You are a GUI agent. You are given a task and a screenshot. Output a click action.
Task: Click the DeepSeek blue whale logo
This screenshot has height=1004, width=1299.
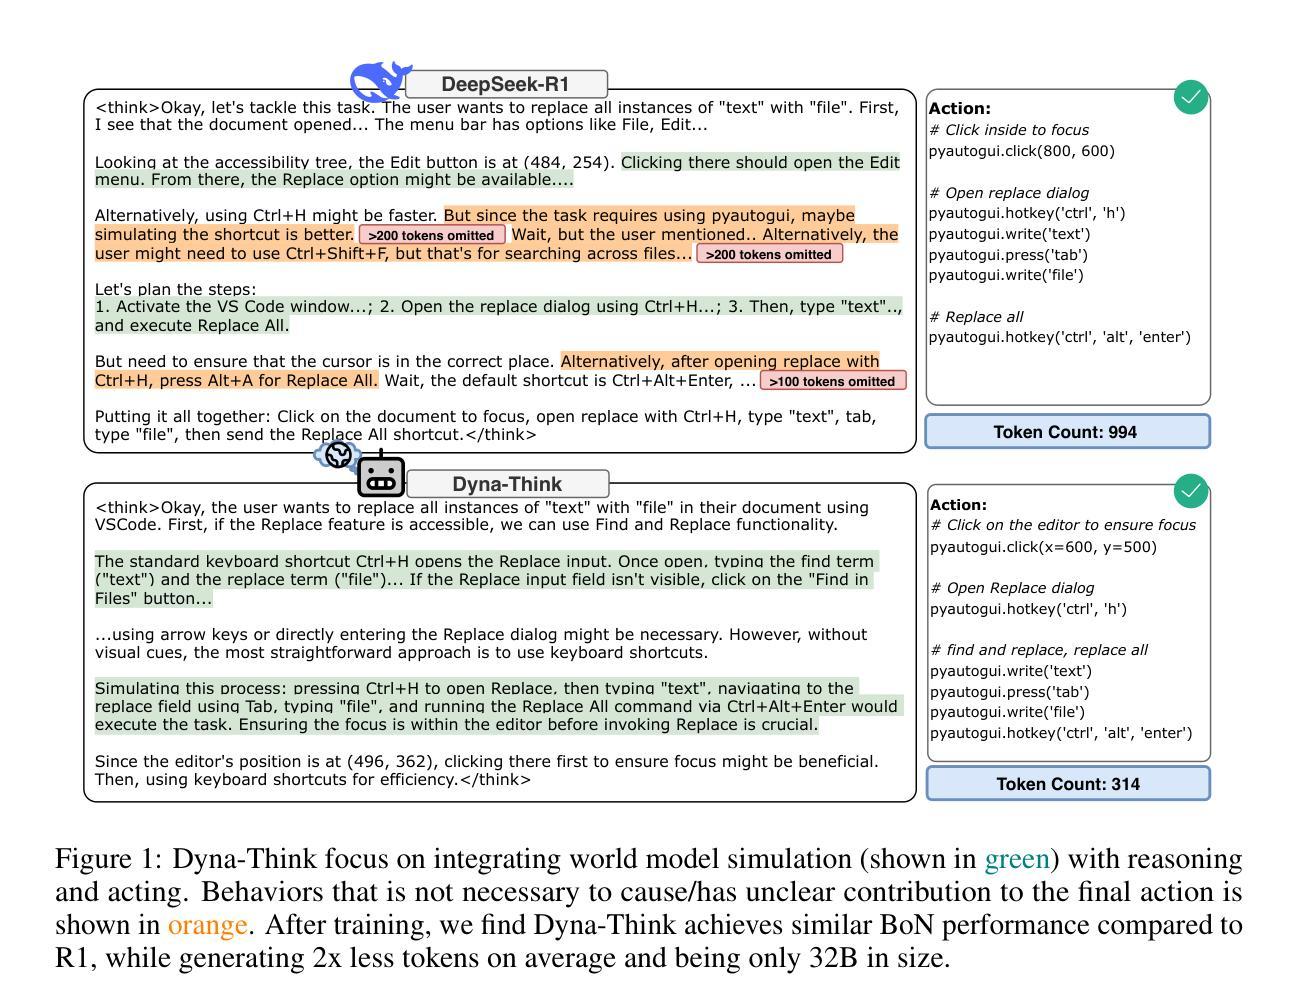coord(379,81)
